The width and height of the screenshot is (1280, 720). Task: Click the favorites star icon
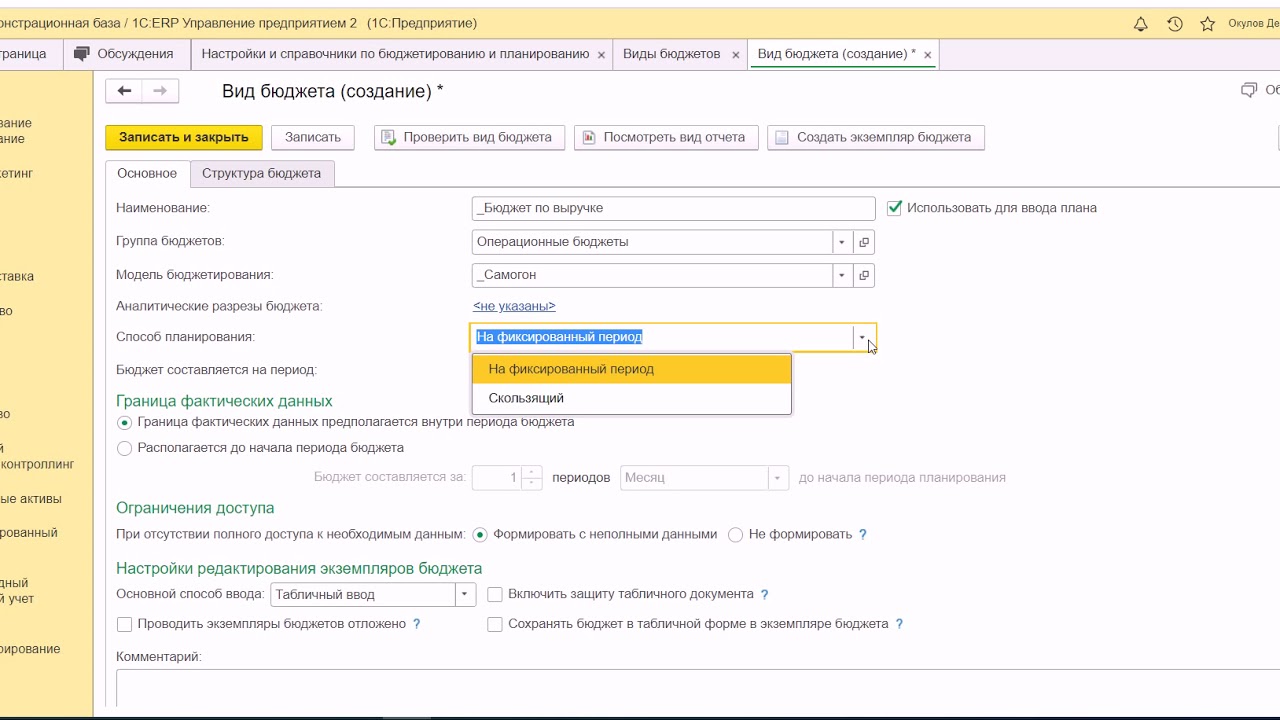[1208, 24]
